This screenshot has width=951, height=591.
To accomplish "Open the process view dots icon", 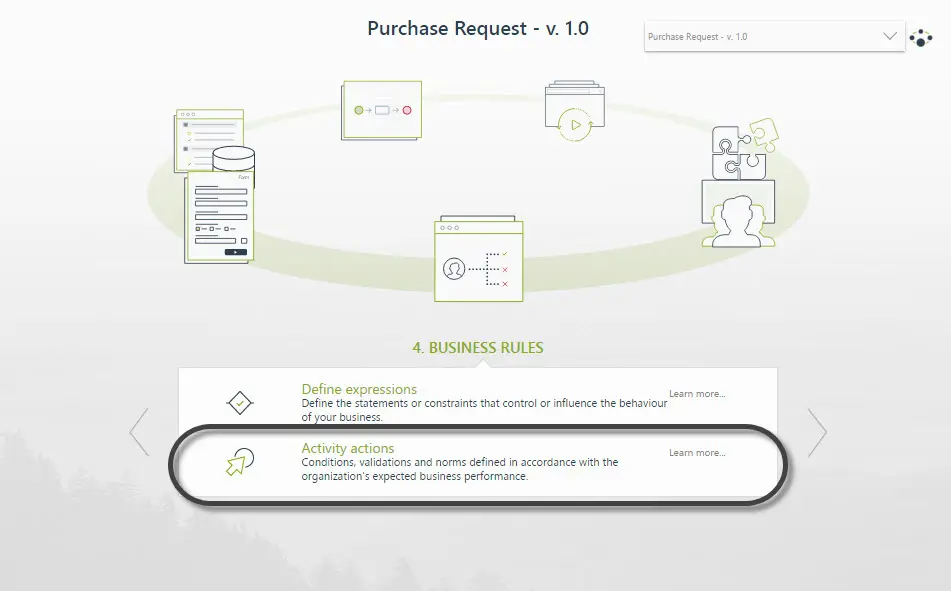I will [921, 38].
